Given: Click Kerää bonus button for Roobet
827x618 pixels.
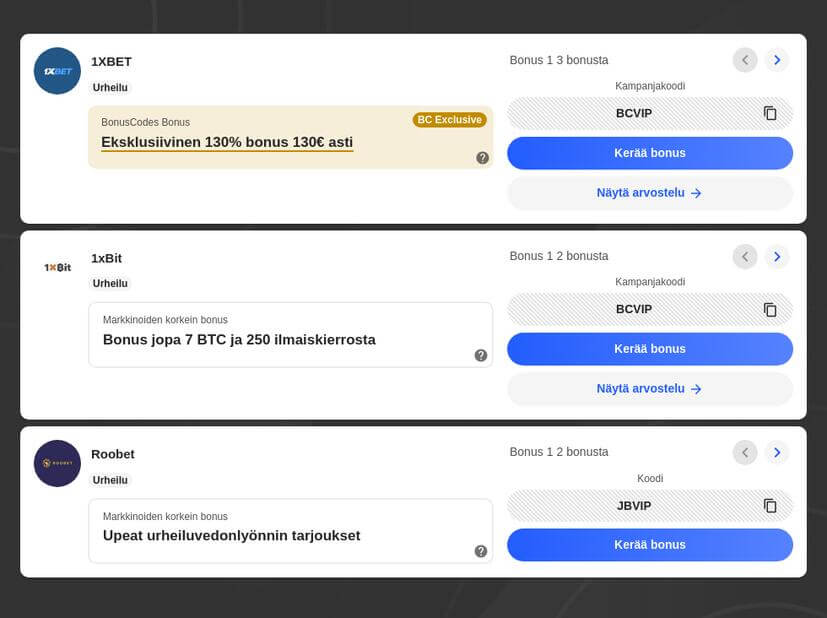Looking at the screenshot, I should click(650, 545).
